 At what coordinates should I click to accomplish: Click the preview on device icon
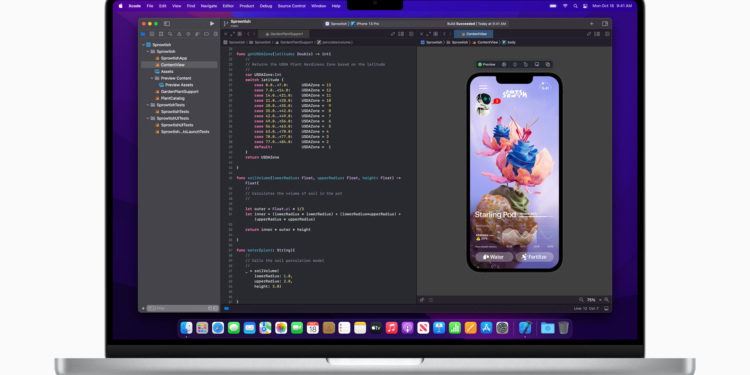coord(537,64)
